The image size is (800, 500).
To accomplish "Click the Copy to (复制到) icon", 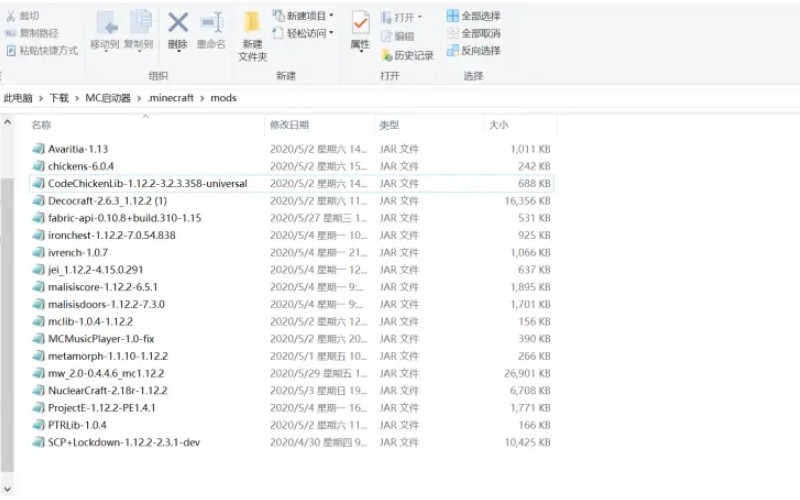I will [139, 30].
